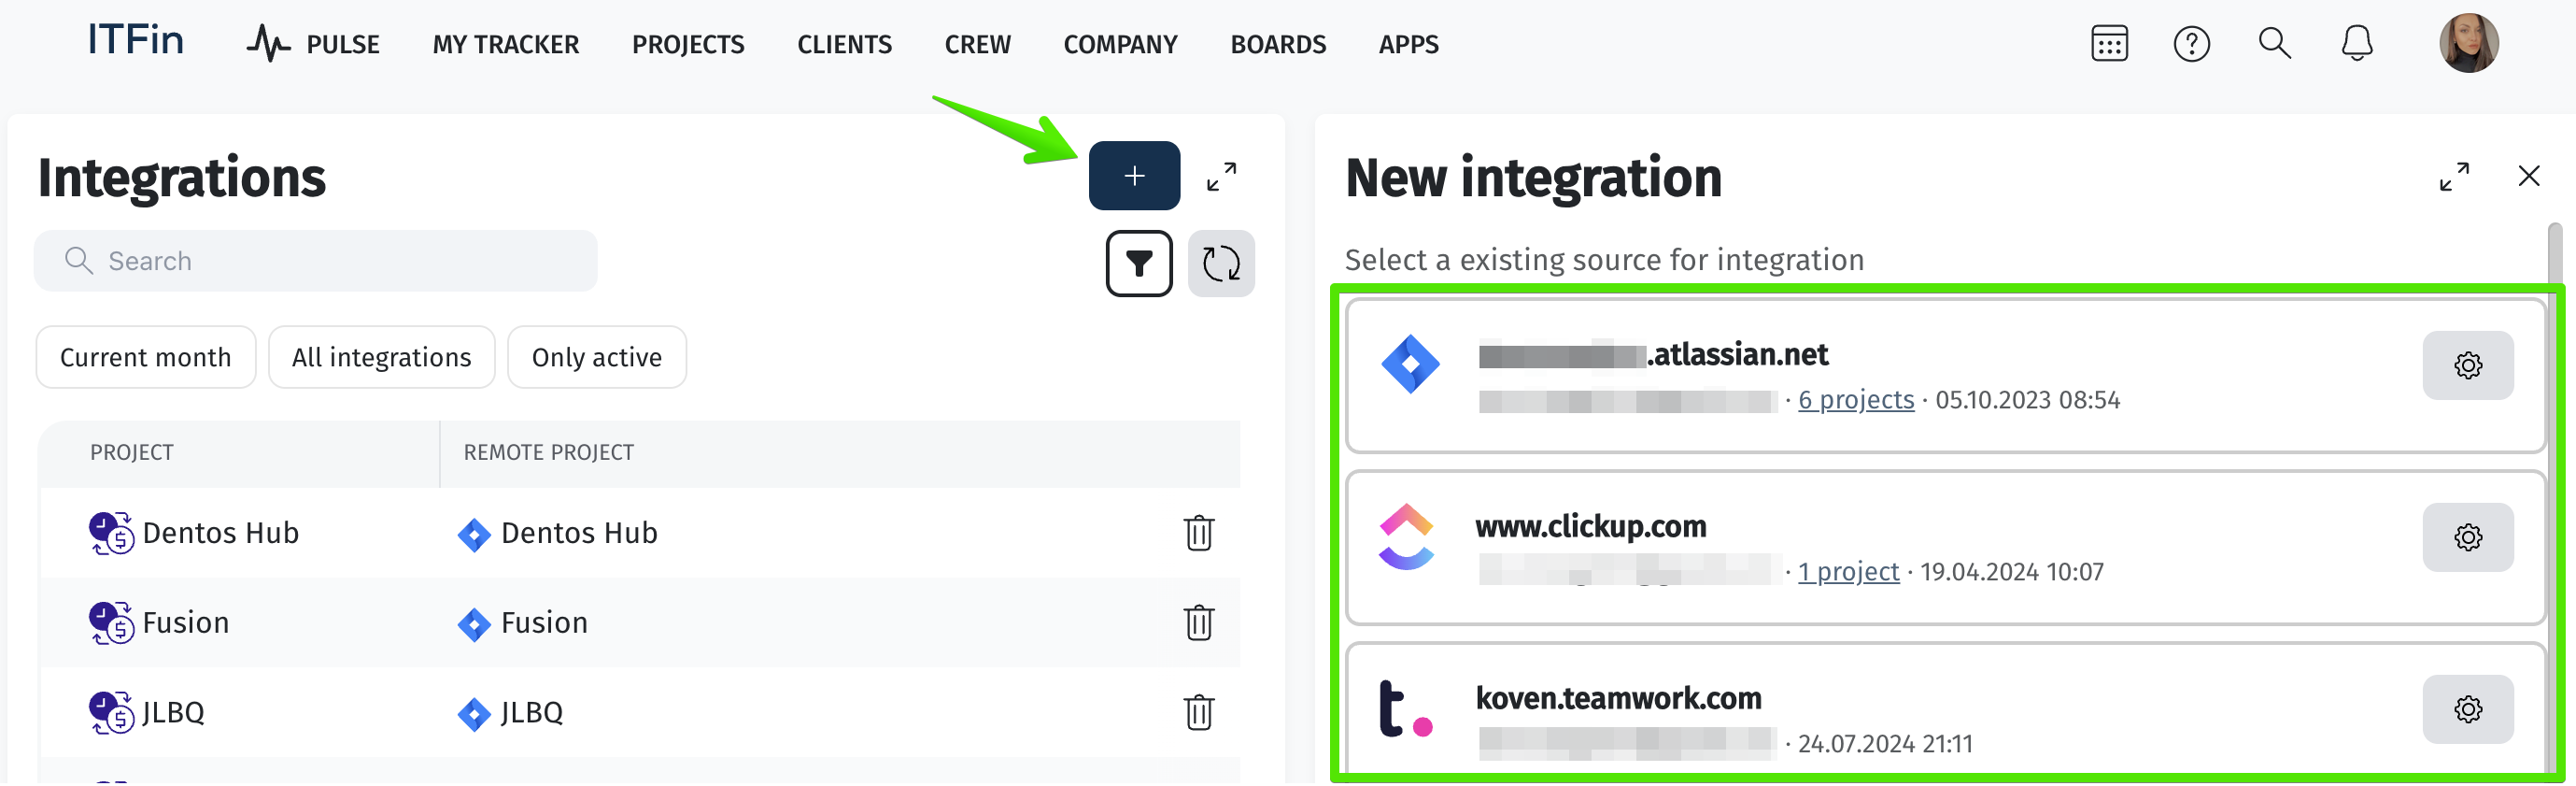
Task: Expand the Integrations panel to fullscreen
Action: (1221, 177)
